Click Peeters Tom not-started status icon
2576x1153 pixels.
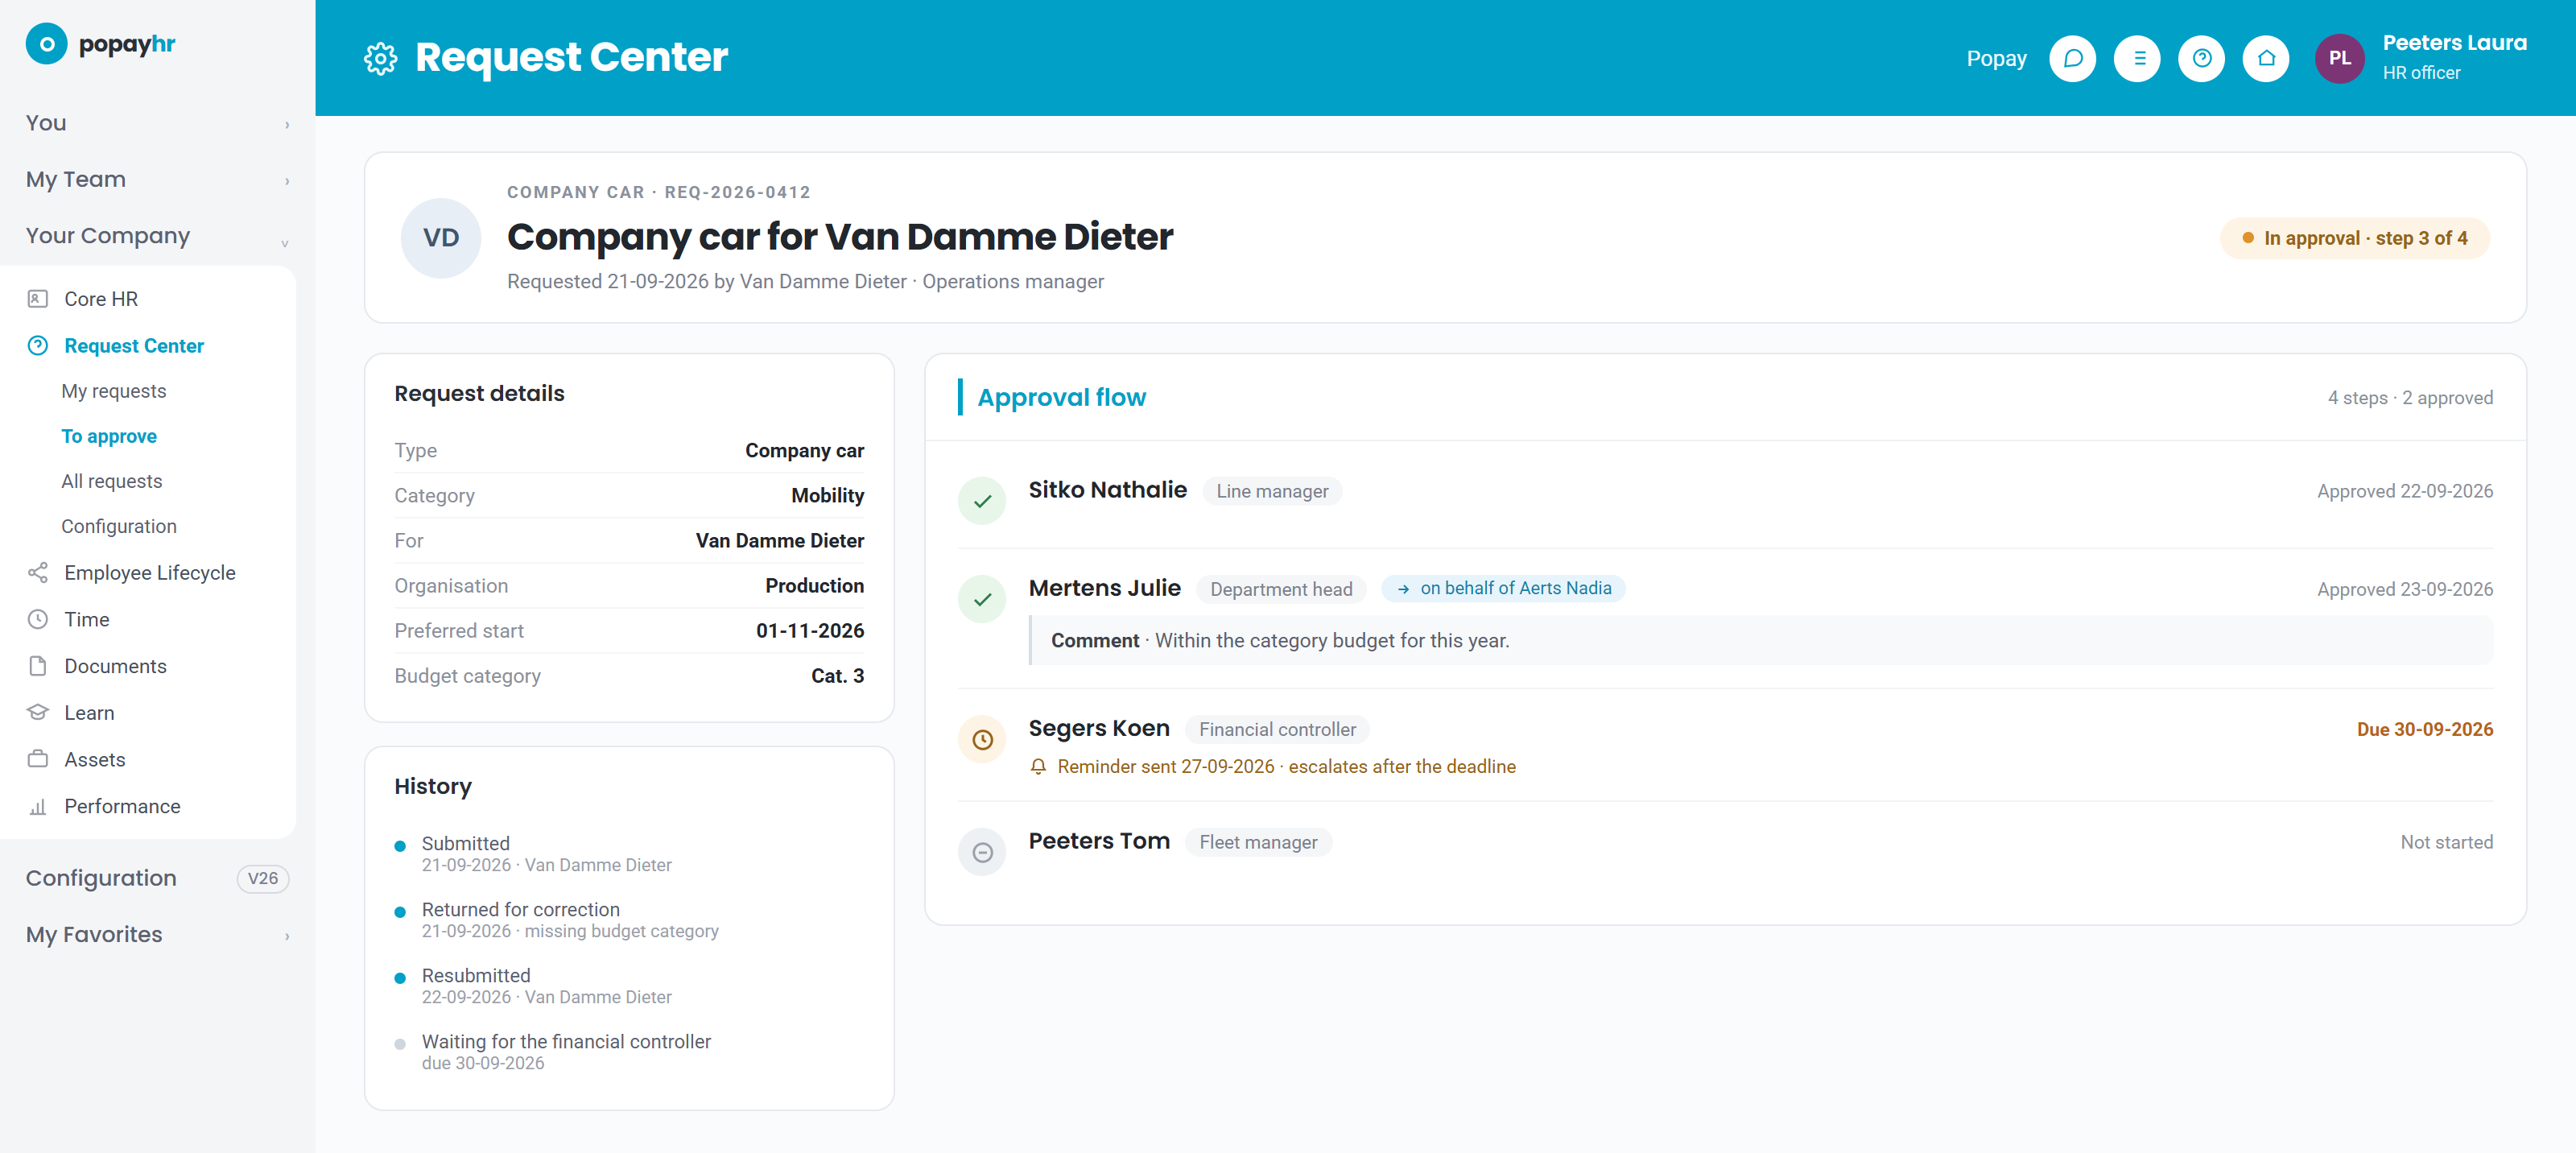click(982, 852)
